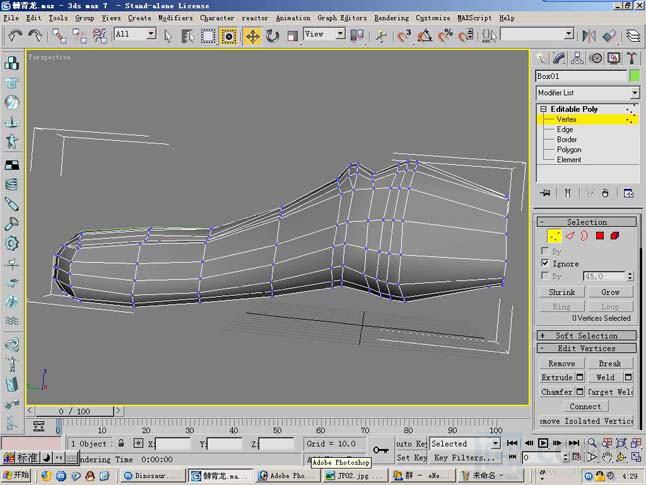
Task: Activate the Select and Scale tool
Action: point(292,36)
